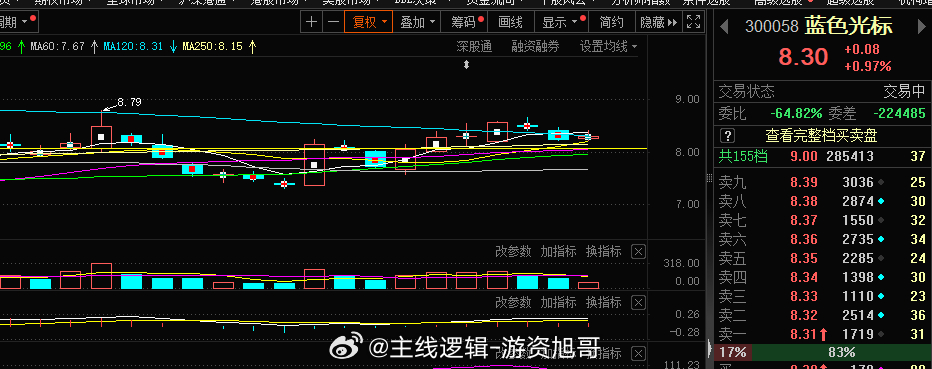Click the 深股通 label
932x369 pixels.
point(474,46)
